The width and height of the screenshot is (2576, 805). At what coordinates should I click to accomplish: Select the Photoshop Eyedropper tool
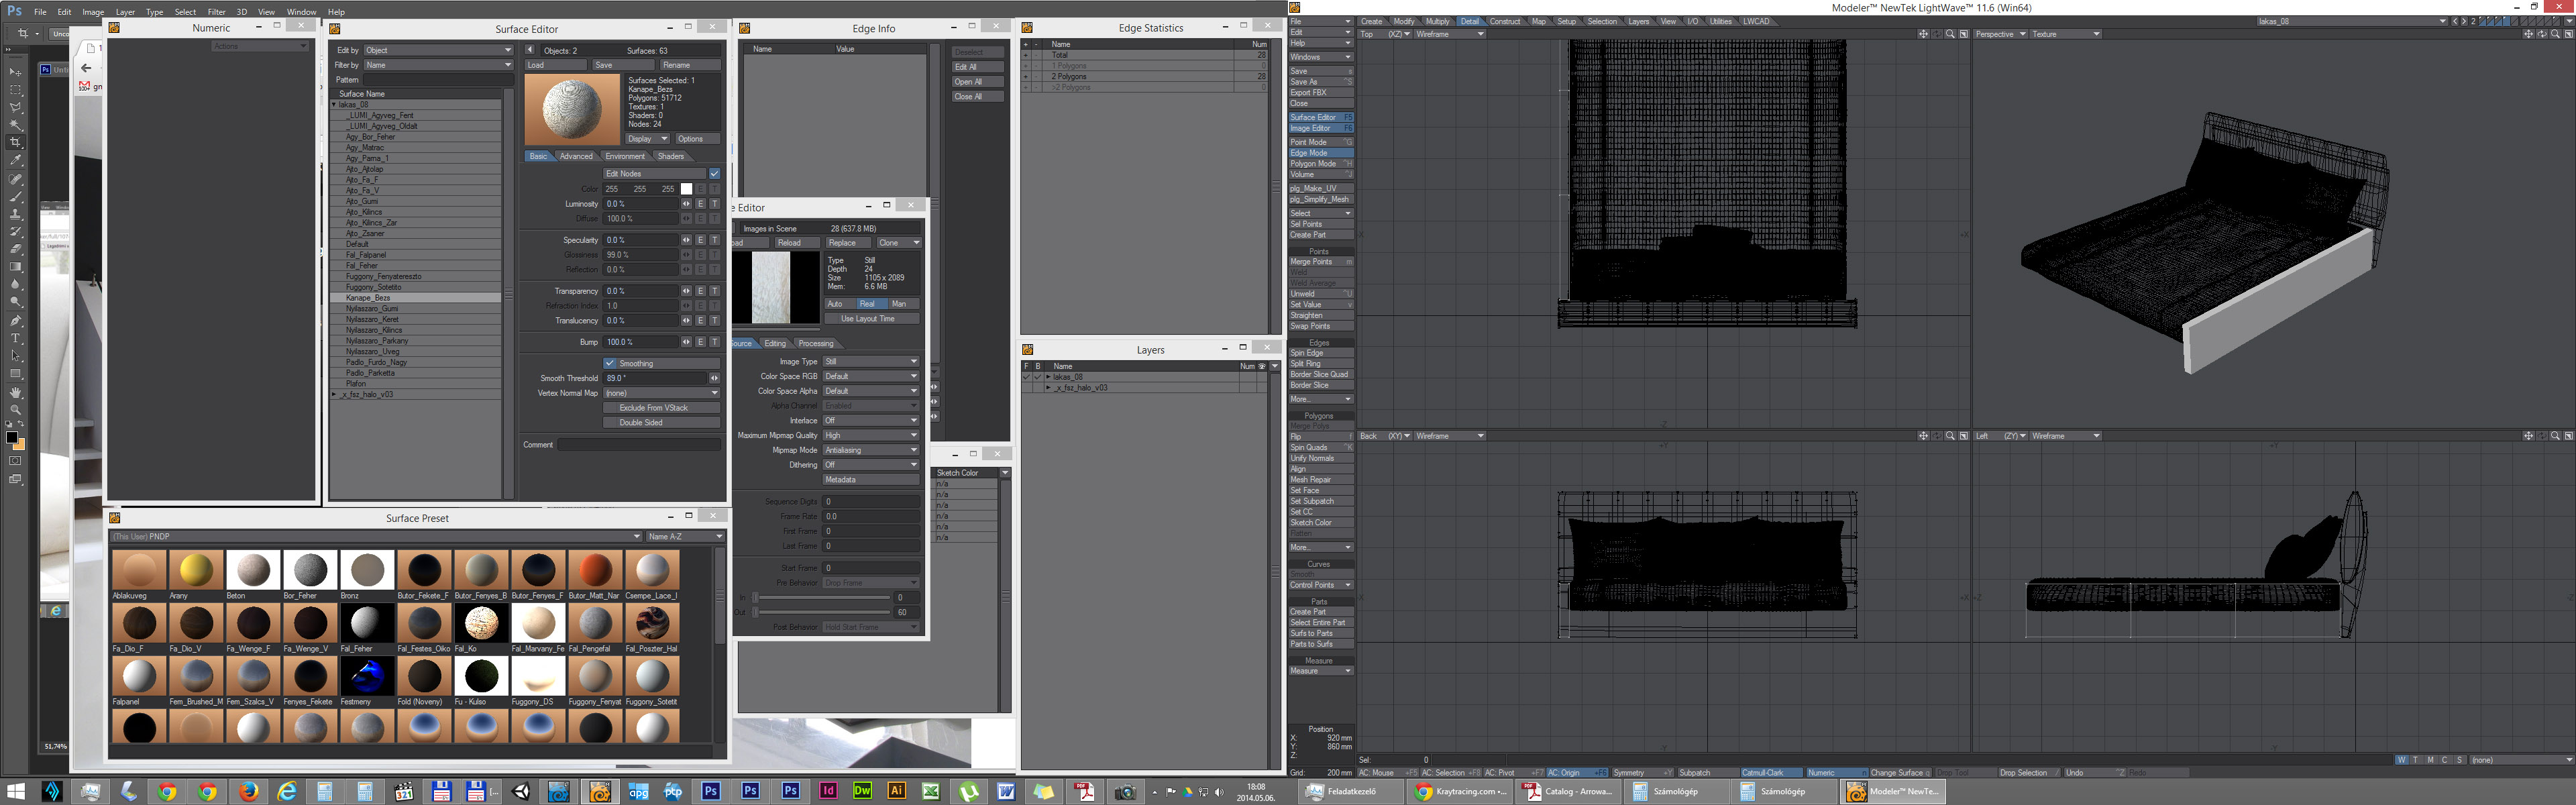pyautogui.click(x=15, y=160)
